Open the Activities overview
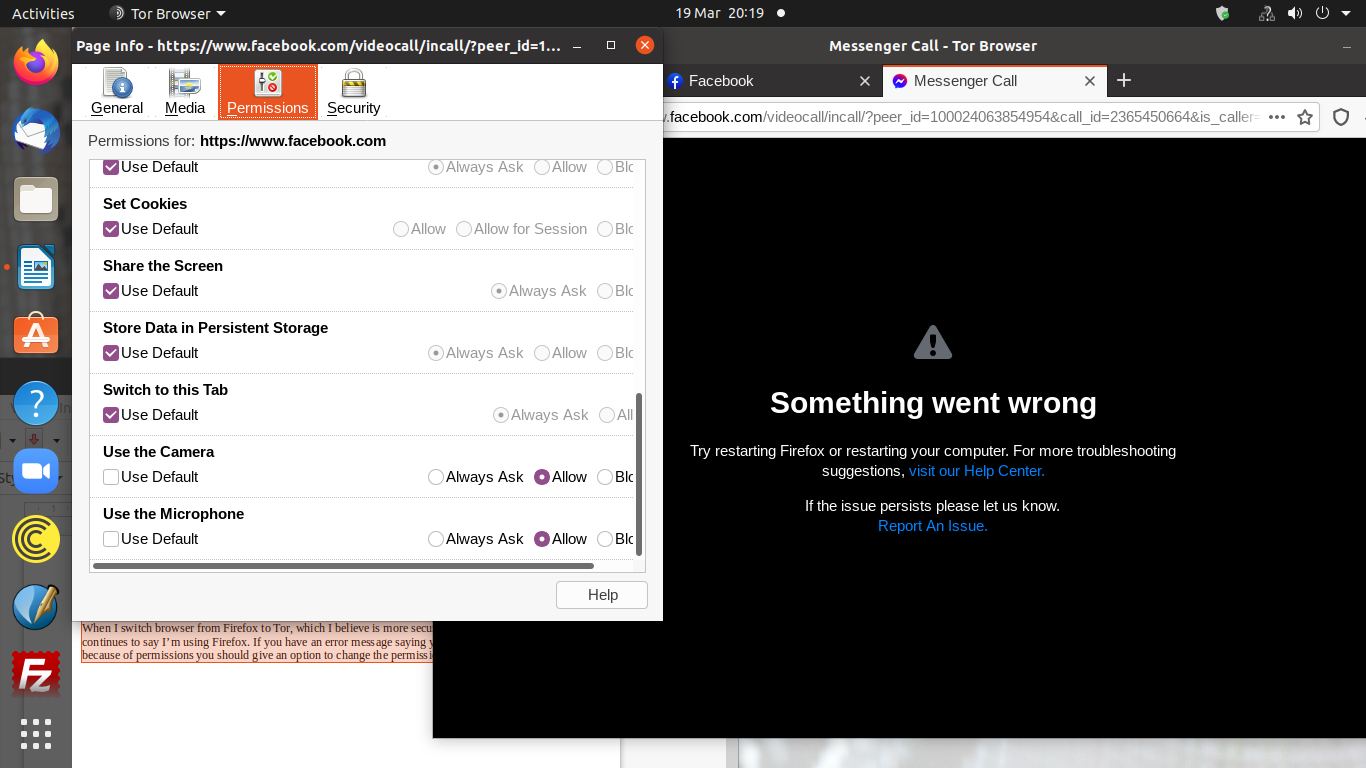This screenshot has height=768, width=1366. [43, 14]
